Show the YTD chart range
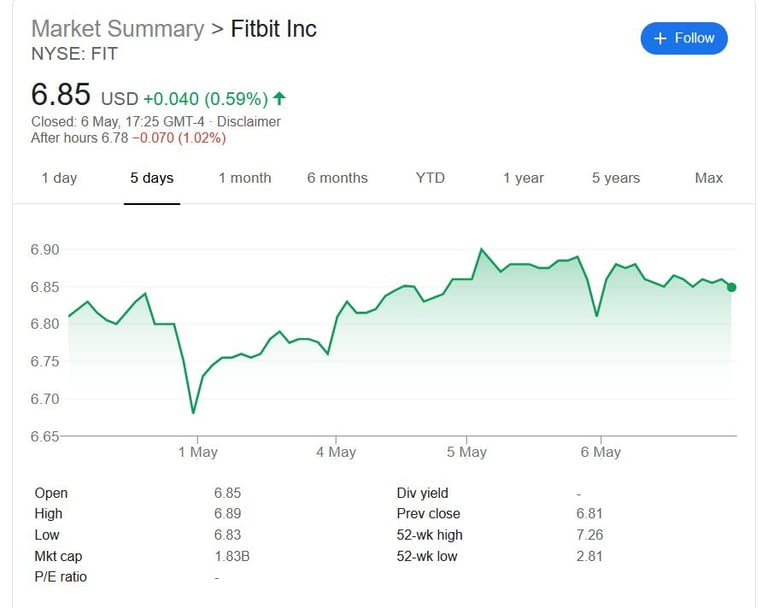 430,178
